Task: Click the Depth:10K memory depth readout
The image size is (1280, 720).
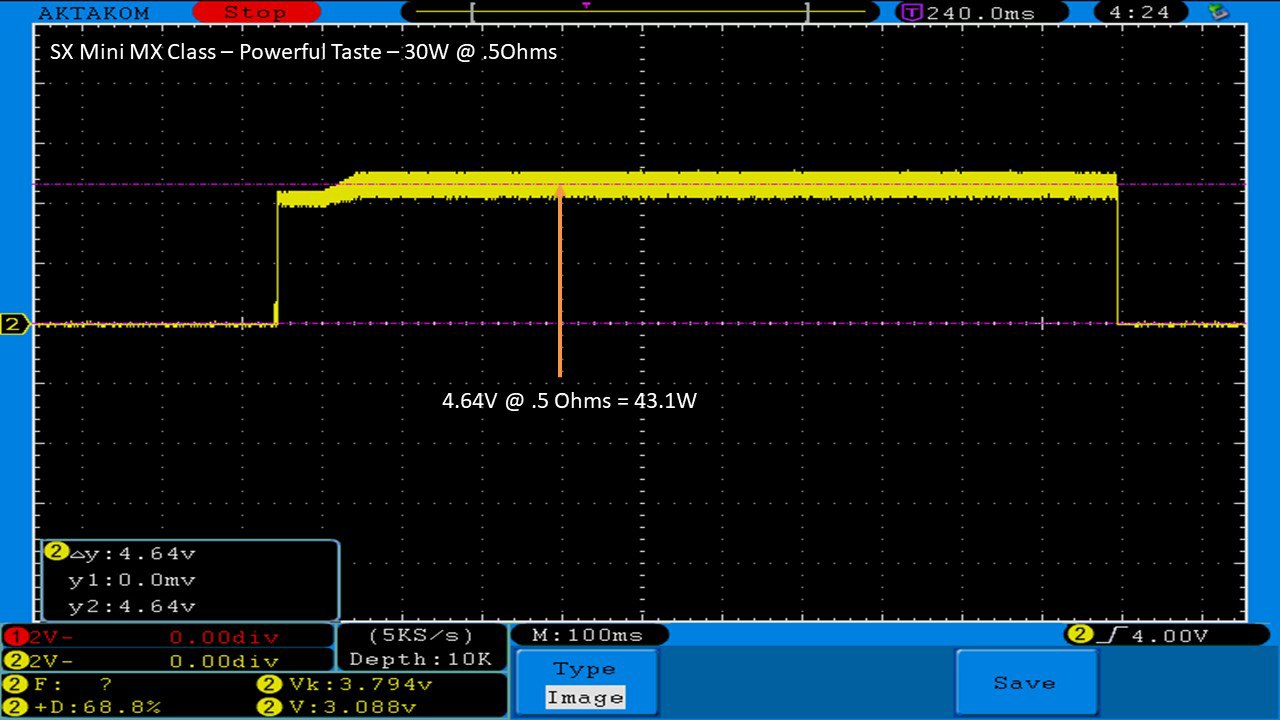Action: coord(421,659)
